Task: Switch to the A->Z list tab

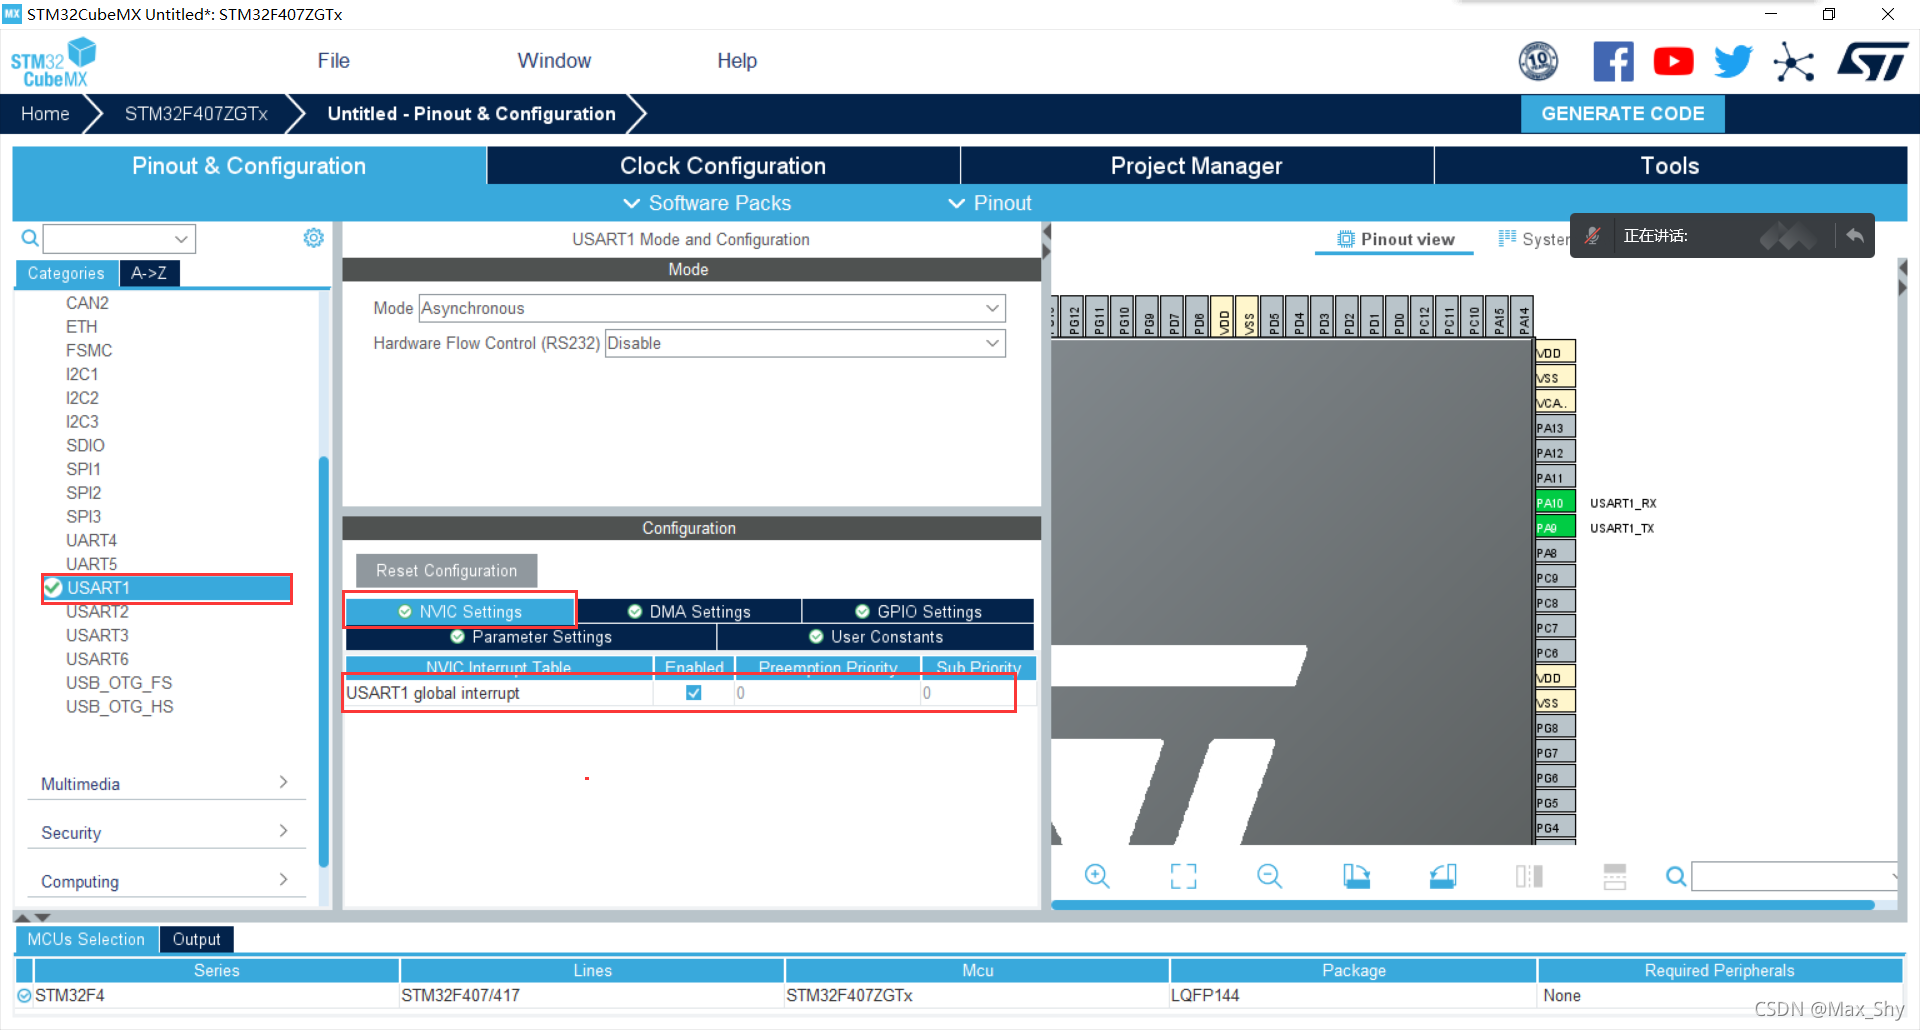Action: pos(149,273)
